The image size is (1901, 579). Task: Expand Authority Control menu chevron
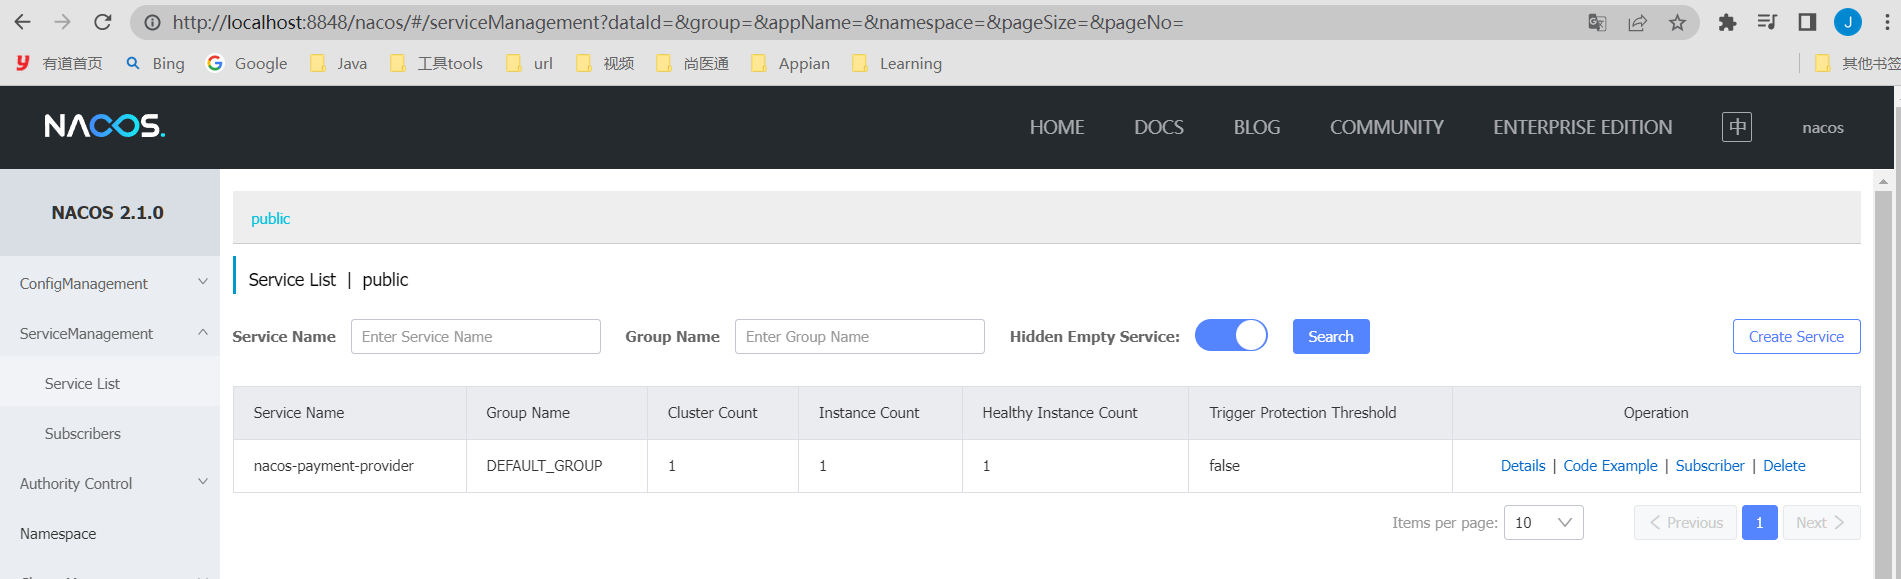click(x=203, y=483)
